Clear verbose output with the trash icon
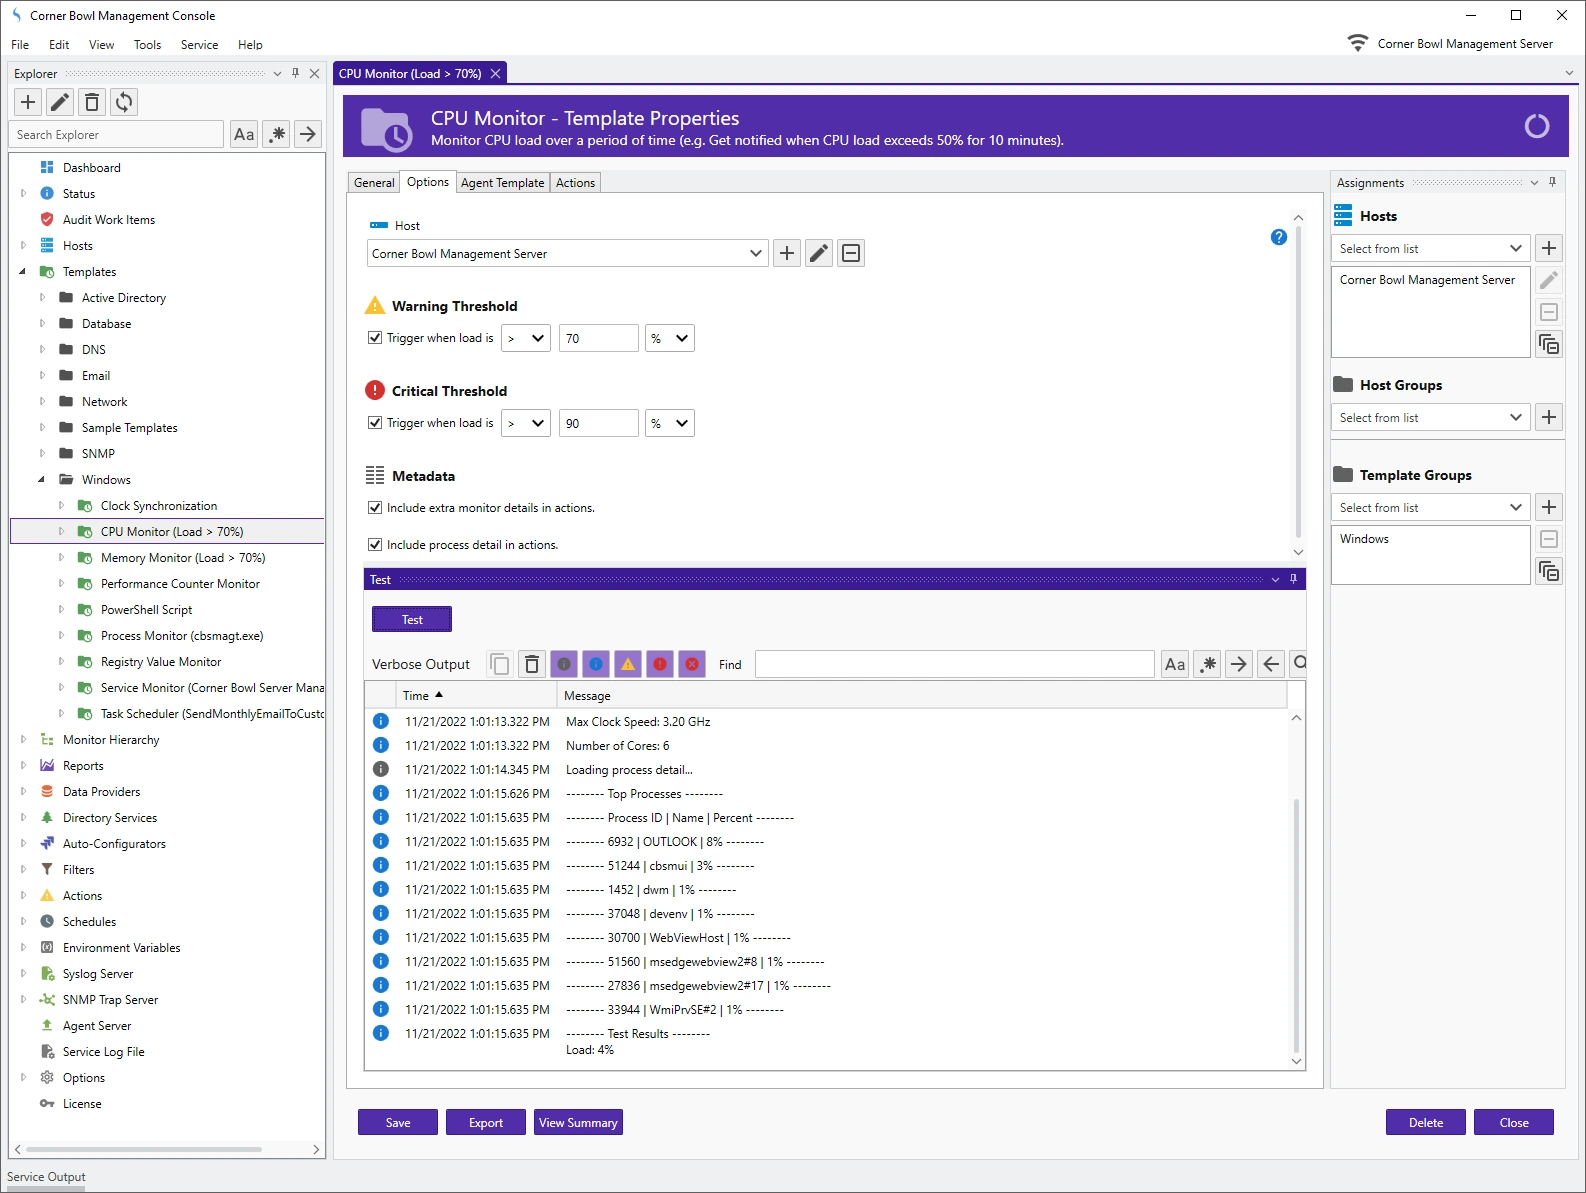 (532, 664)
